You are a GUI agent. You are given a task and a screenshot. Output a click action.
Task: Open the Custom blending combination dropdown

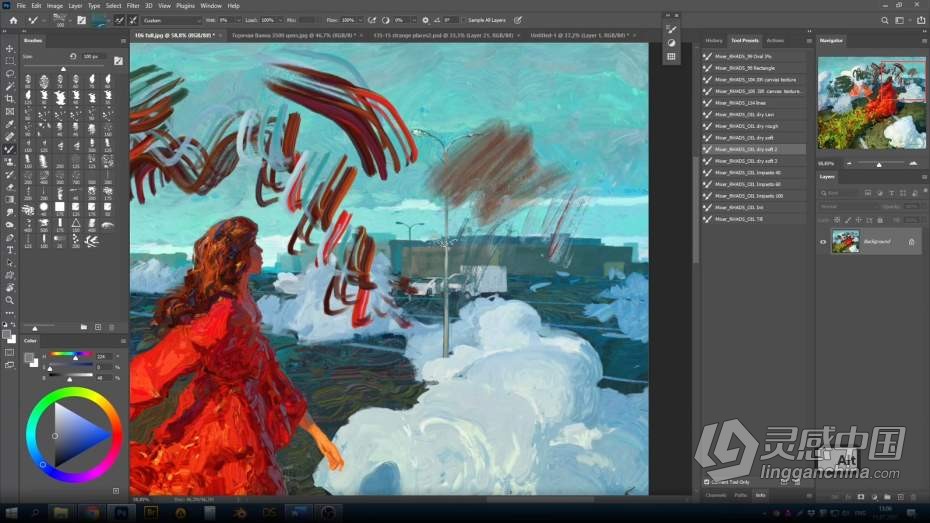pyautogui.click(x=172, y=20)
